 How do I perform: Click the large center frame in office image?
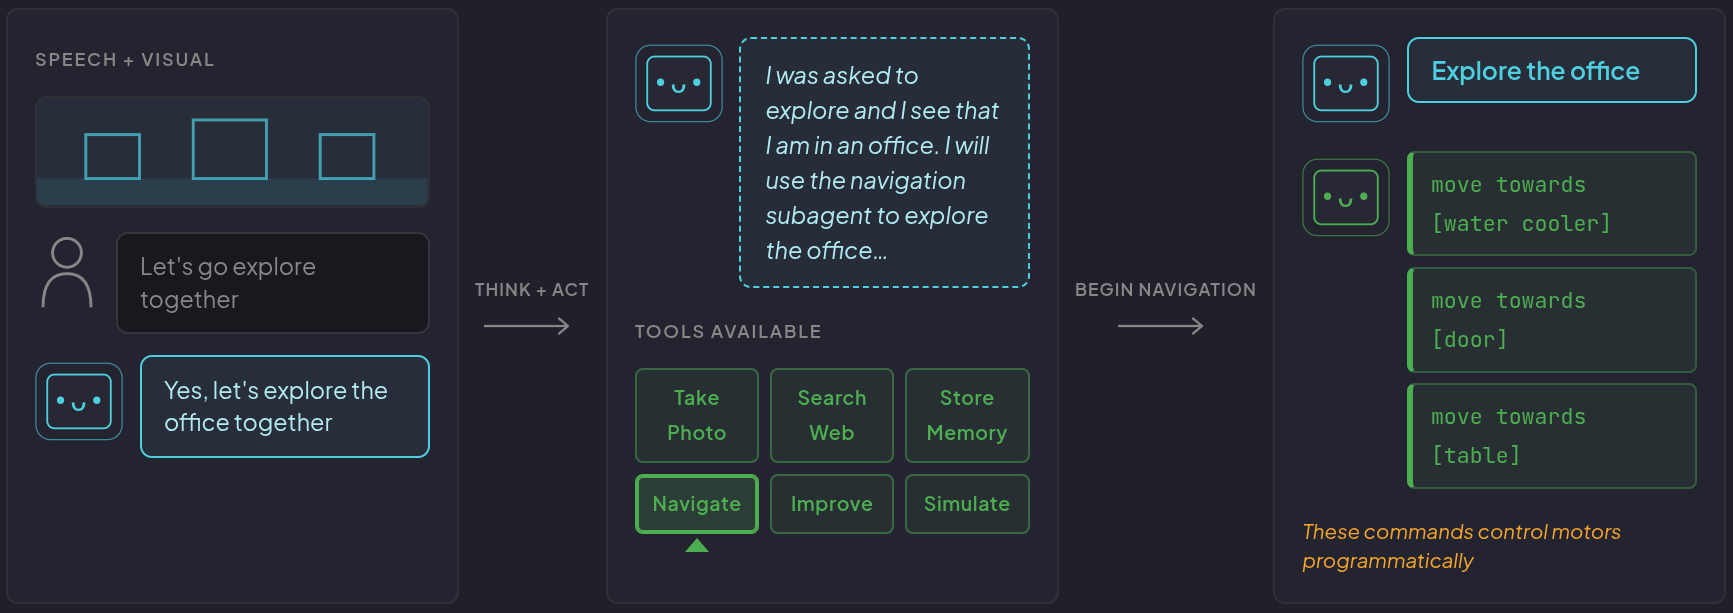[x=230, y=149]
